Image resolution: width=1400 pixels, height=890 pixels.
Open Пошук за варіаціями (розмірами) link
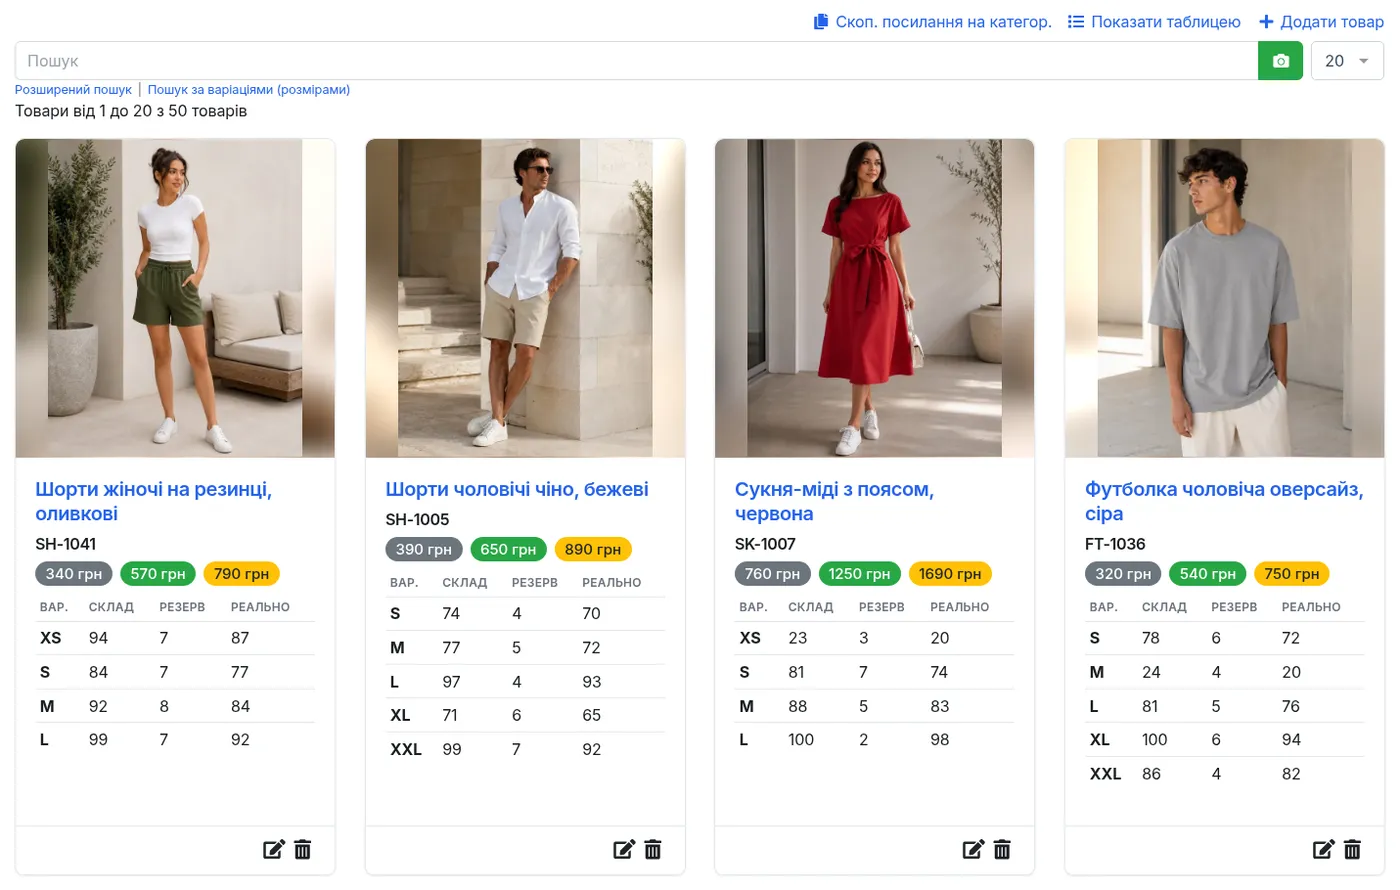coord(249,90)
